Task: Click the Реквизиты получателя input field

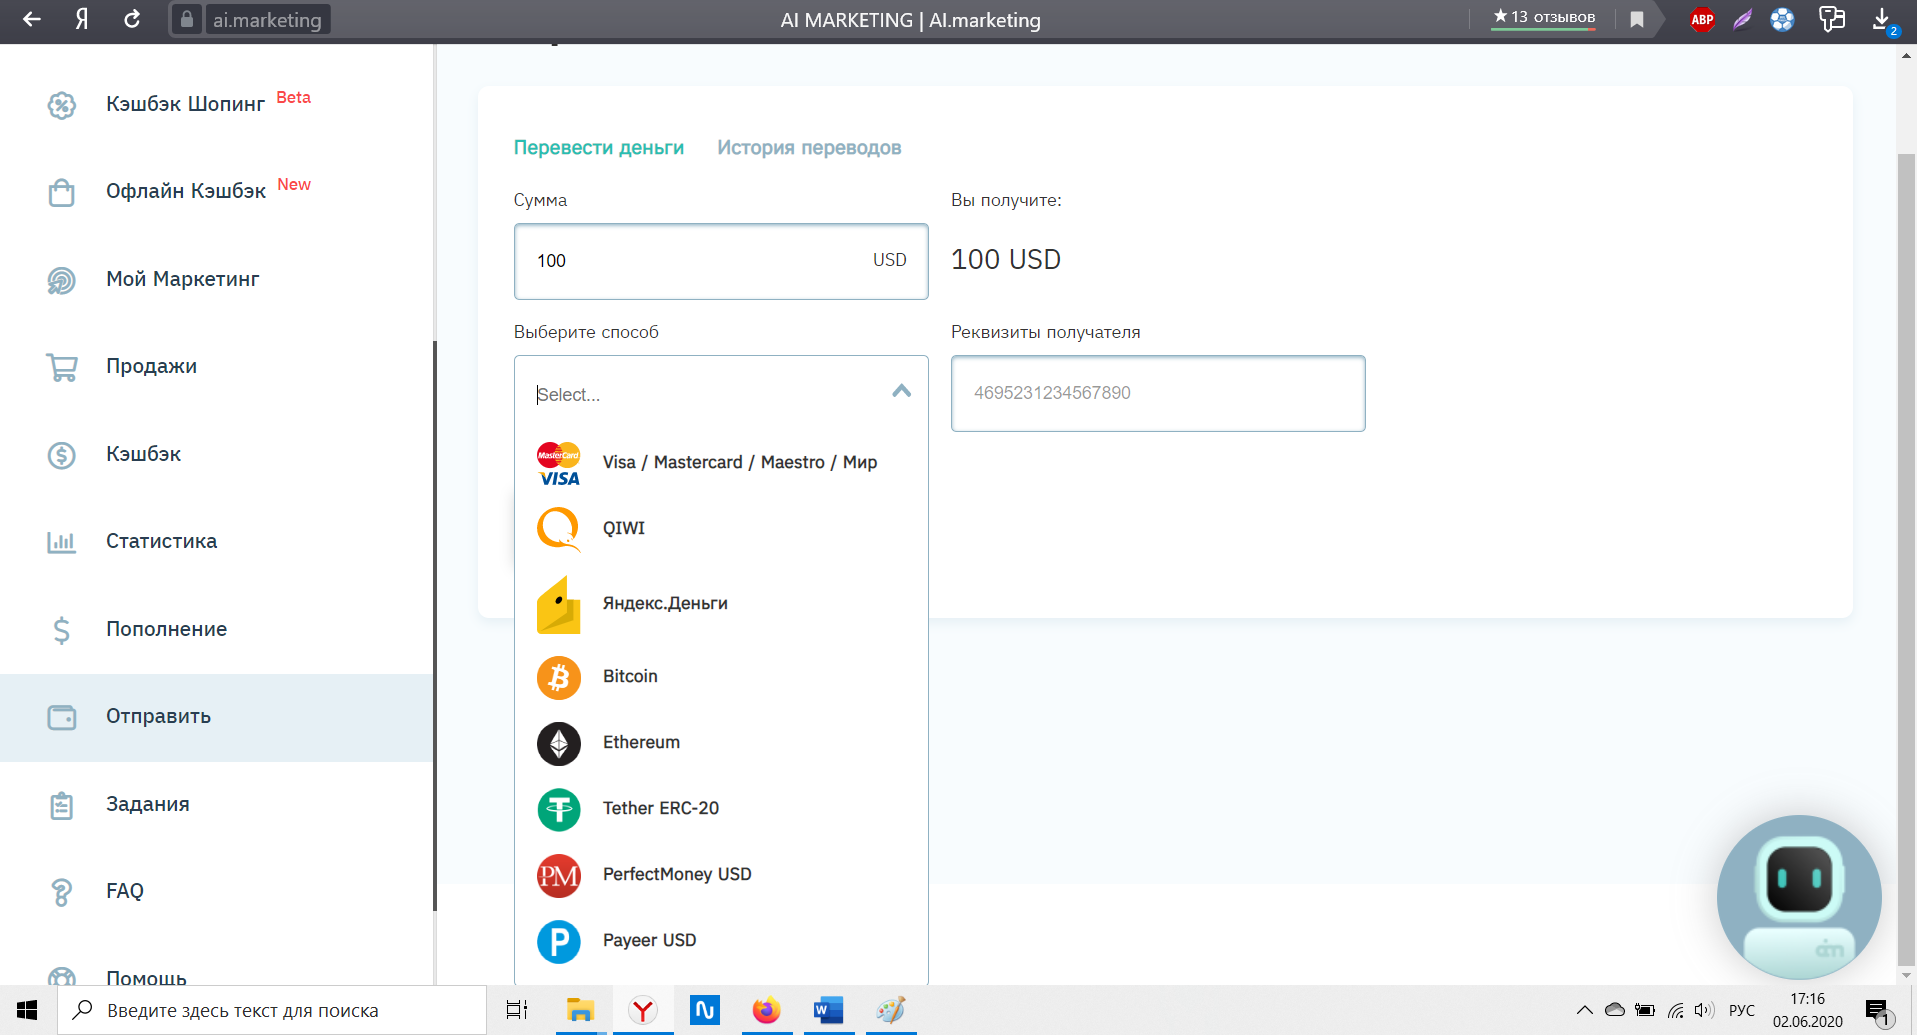Action: (x=1158, y=393)
